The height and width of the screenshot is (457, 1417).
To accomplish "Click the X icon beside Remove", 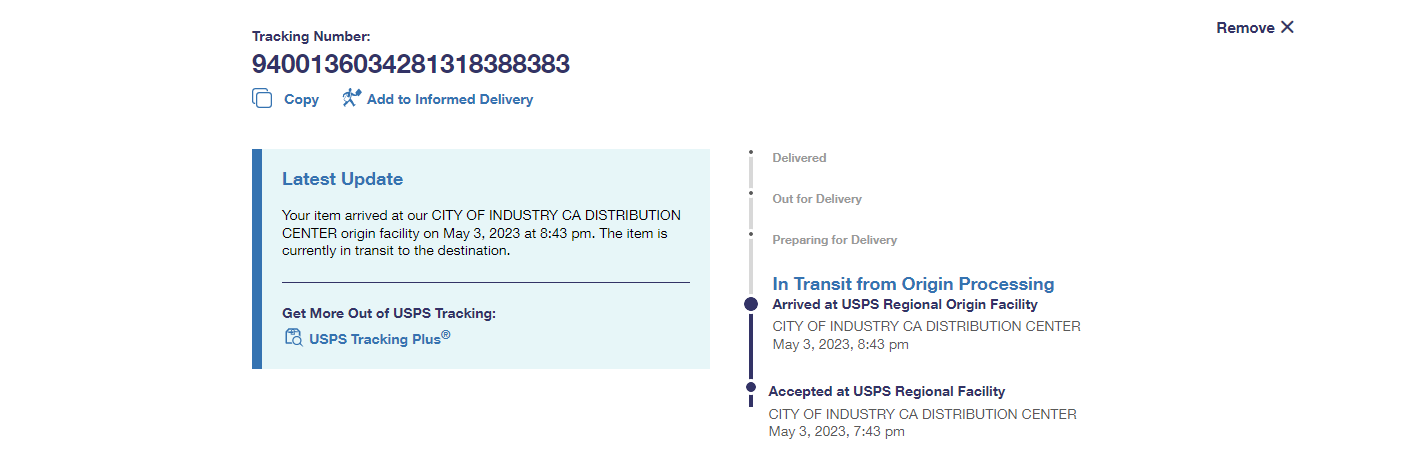I will 1287,27.
